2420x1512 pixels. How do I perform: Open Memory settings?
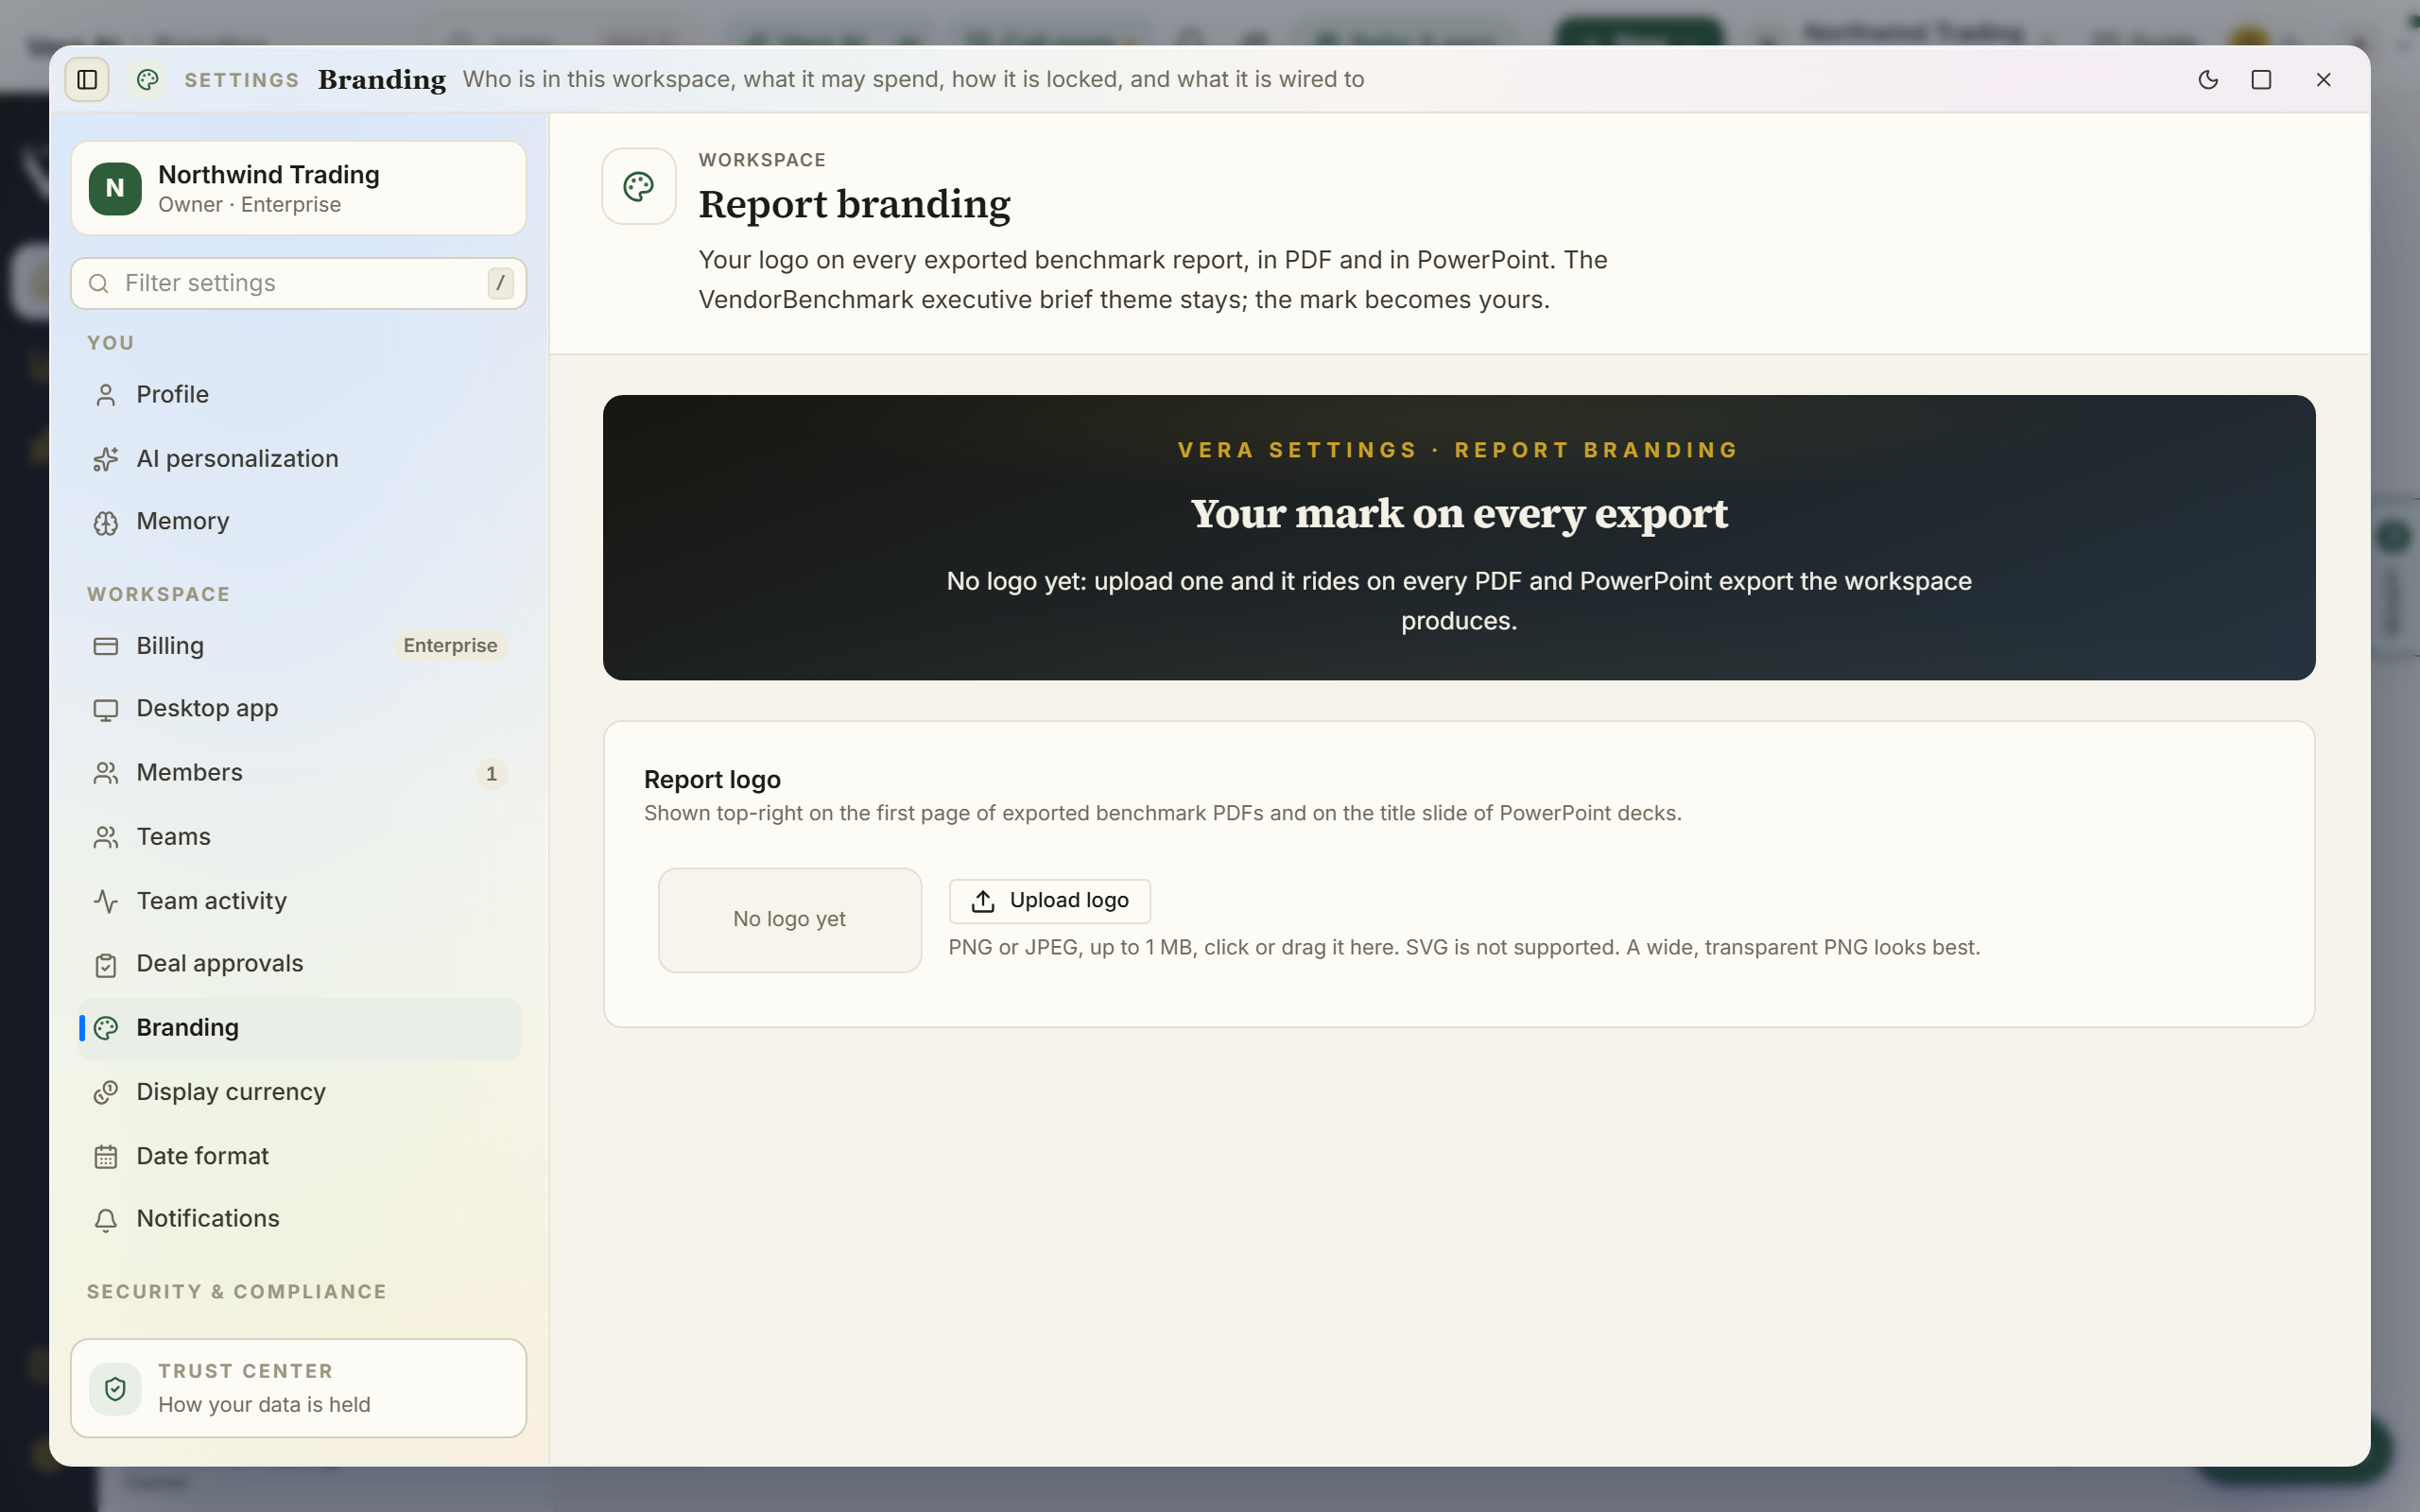pyautogui.click(x=299, y=521)
